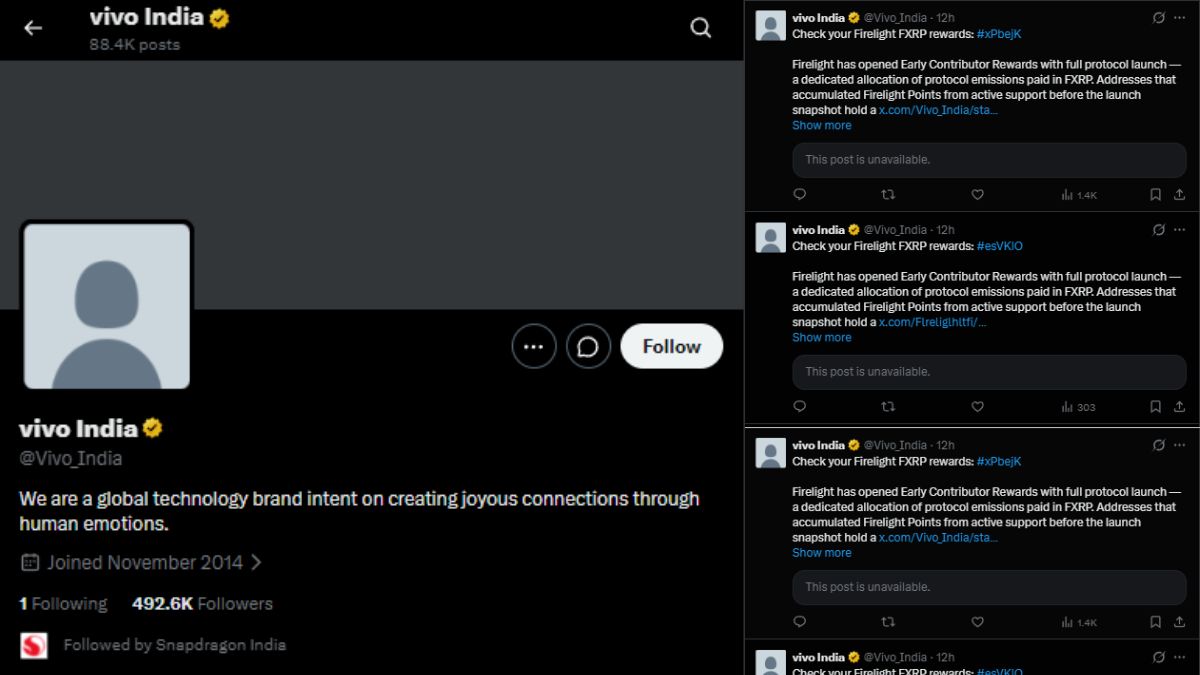Show more of the post linking to x.com/Firelightltfi
The image size is (1200, 675).
pos(822,337)
